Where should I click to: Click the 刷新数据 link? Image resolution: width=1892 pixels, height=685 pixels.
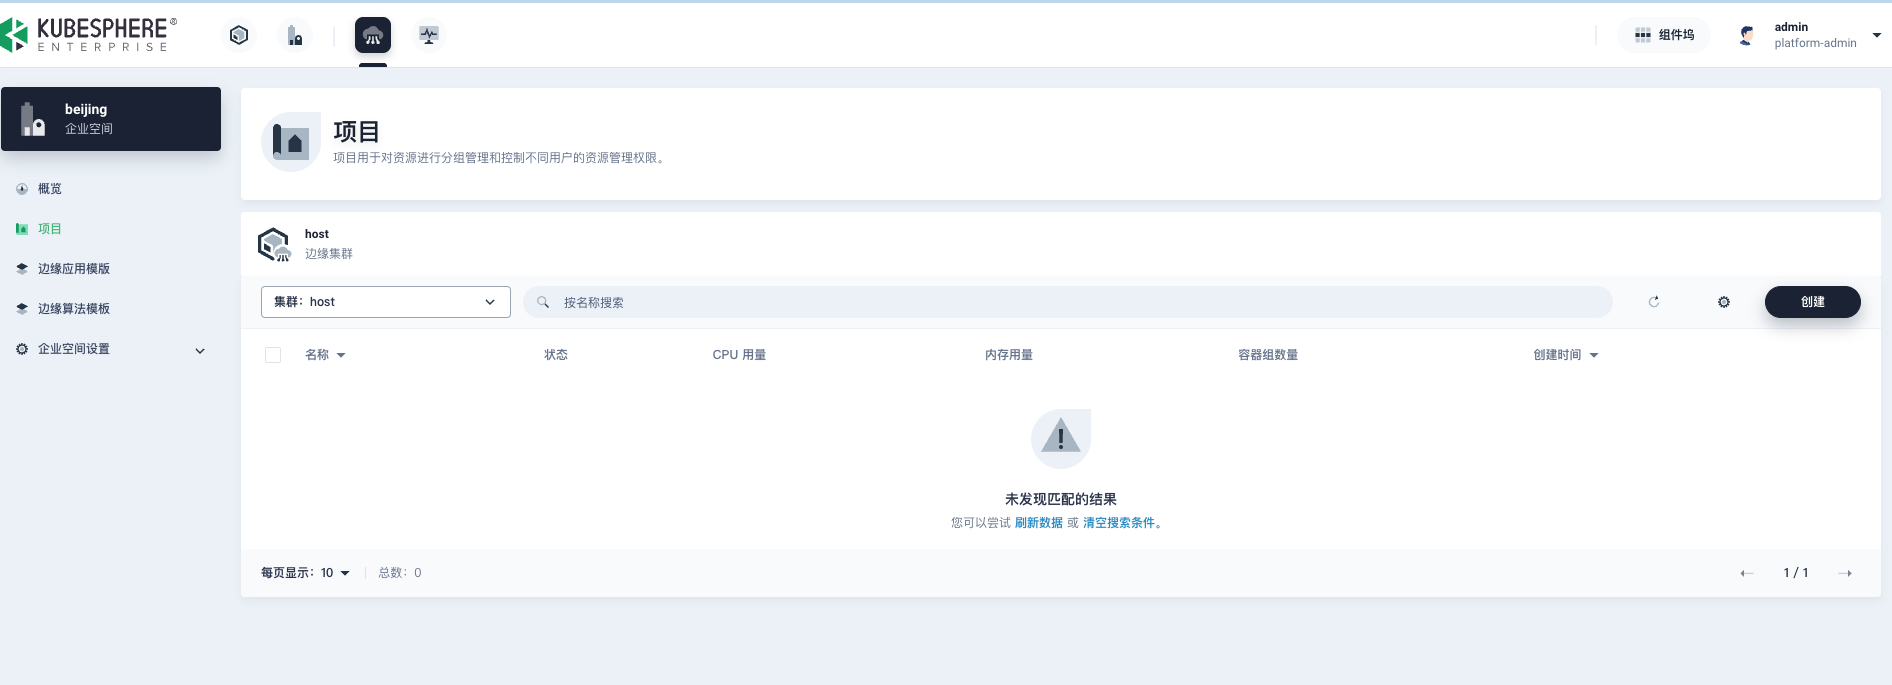(1038, 523)
